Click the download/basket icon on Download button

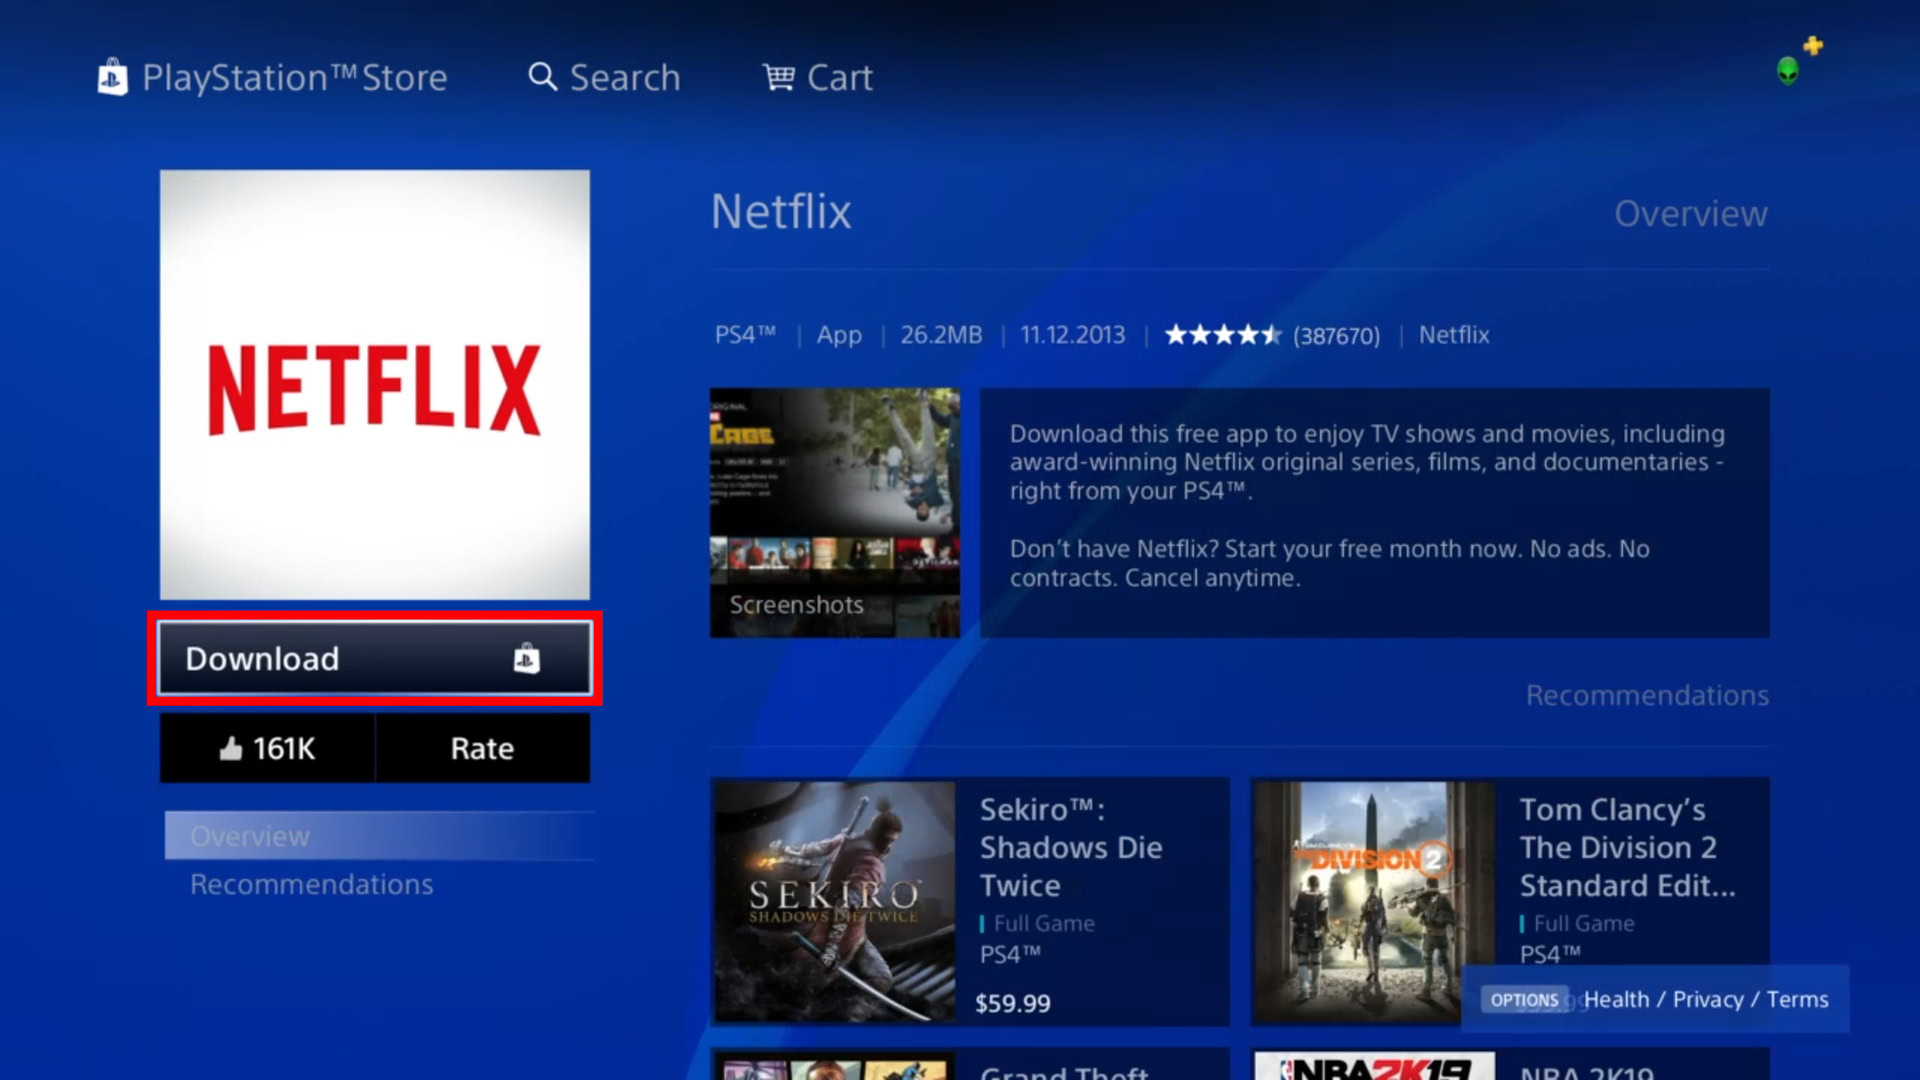tap(525, 658)
